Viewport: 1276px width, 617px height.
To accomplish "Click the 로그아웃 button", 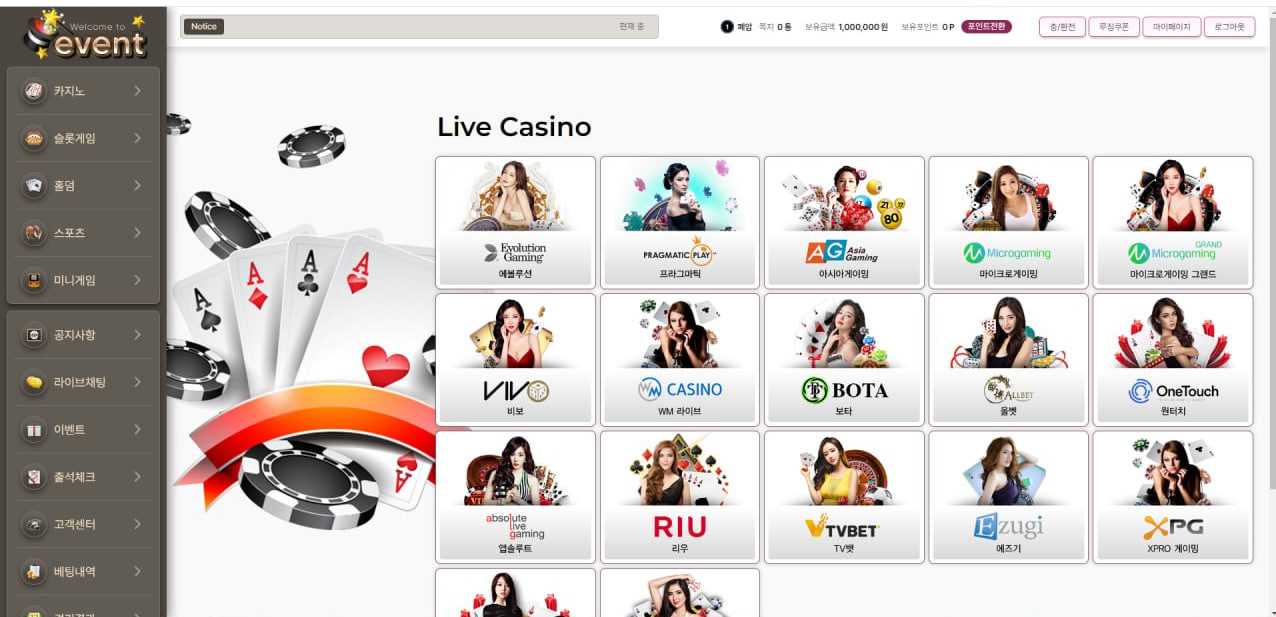I will tap(1230, 27).
